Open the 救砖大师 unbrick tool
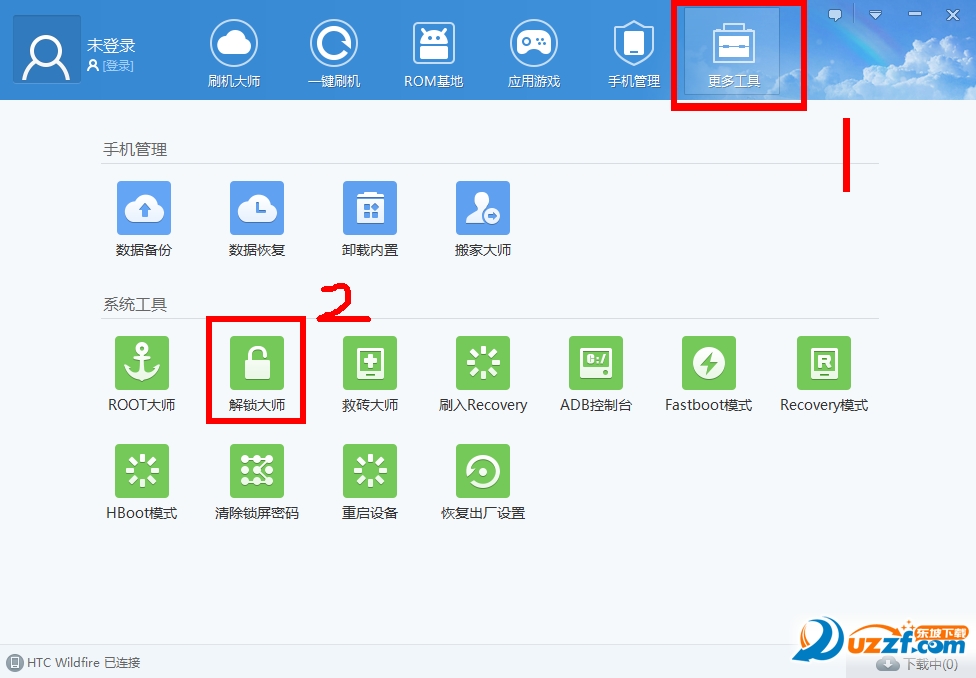Viewport: 976px width, 678px height. pos(369,363)
